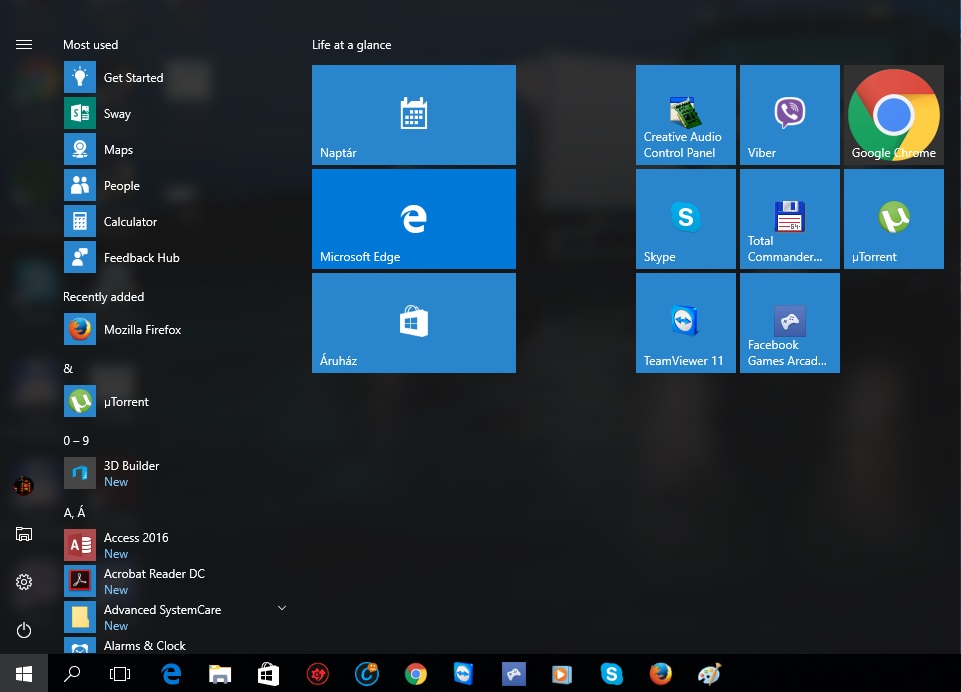Launch Access 2016

(175, 546)
